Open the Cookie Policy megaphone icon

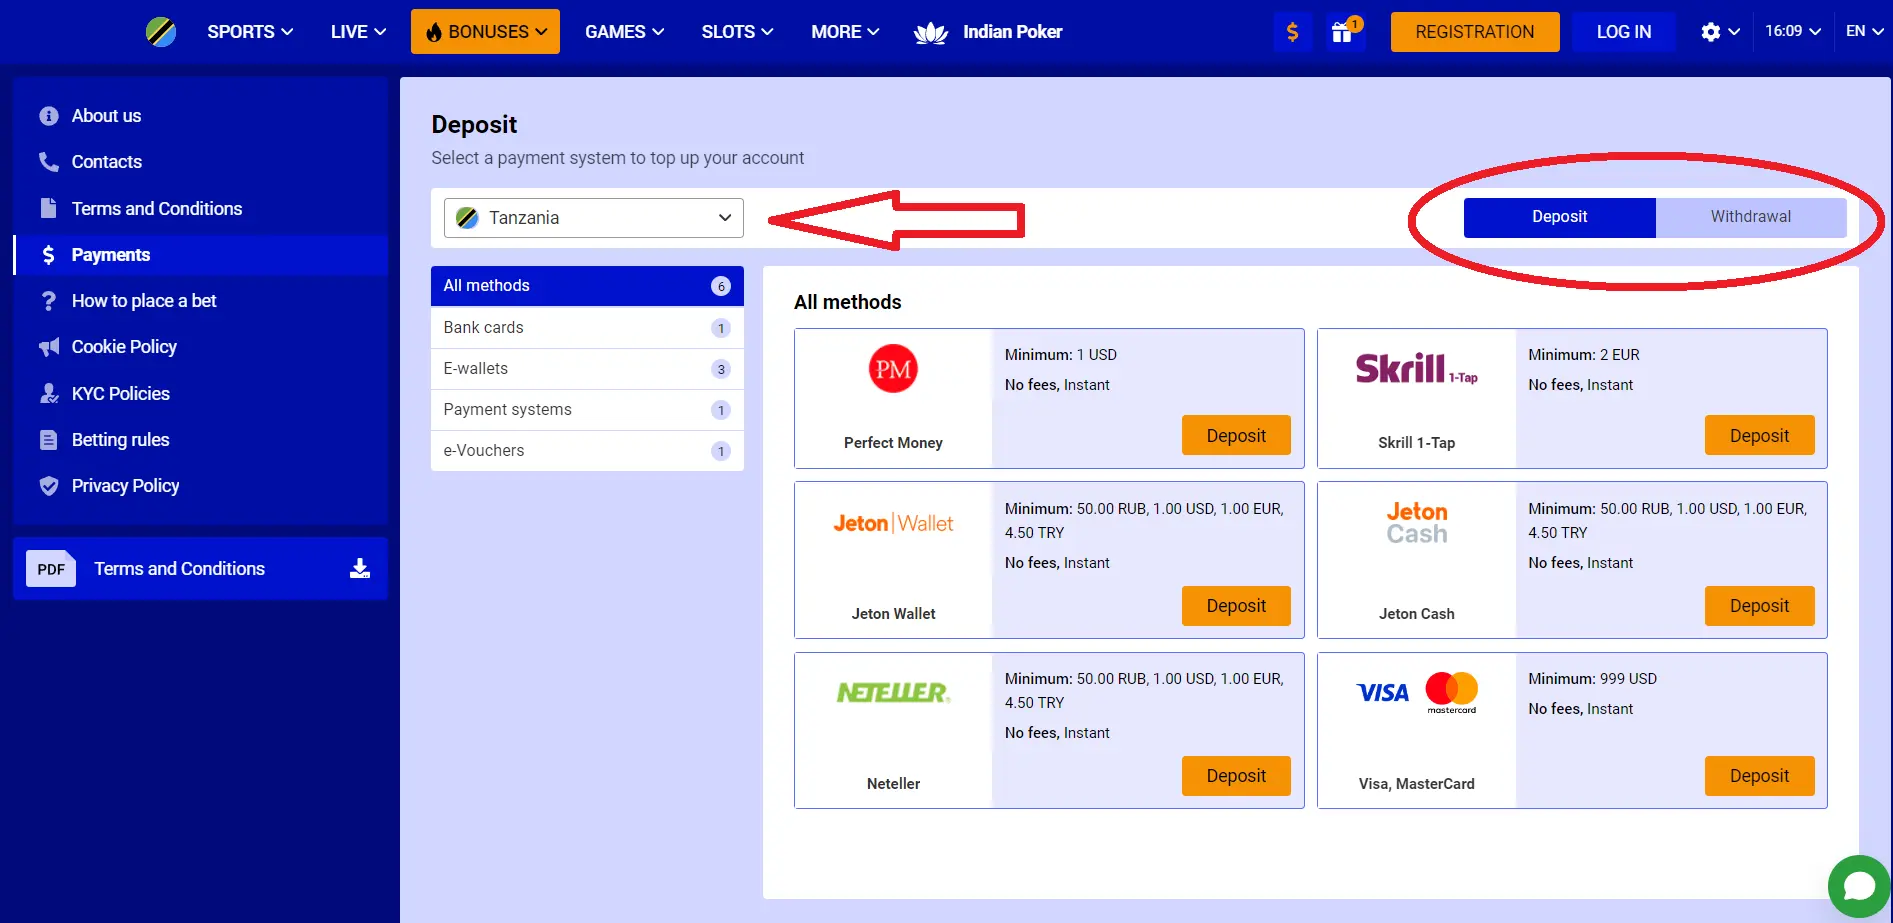click(48, 347)
